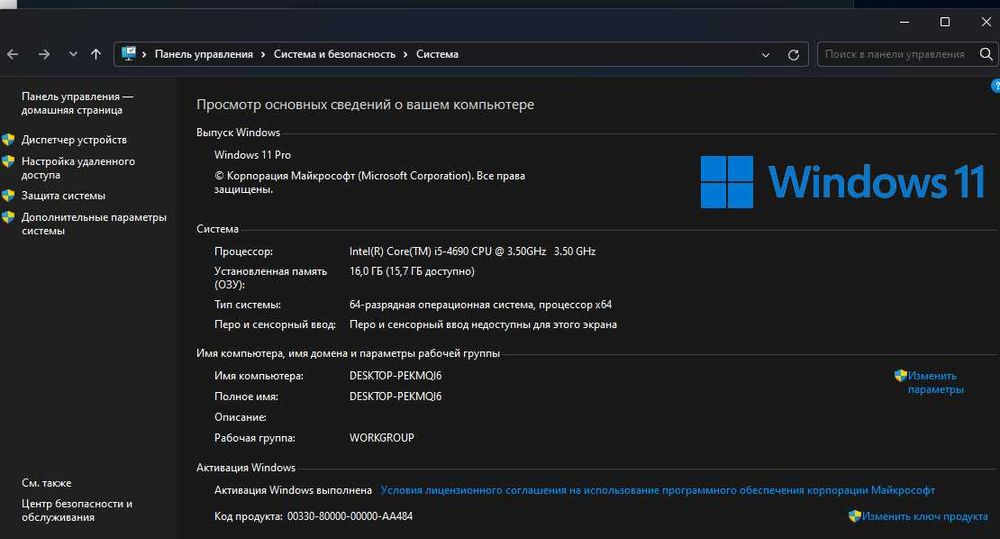
Task: Expand chevron after Система и безопасность breadcrumb
Action: [x=406, y=55]
